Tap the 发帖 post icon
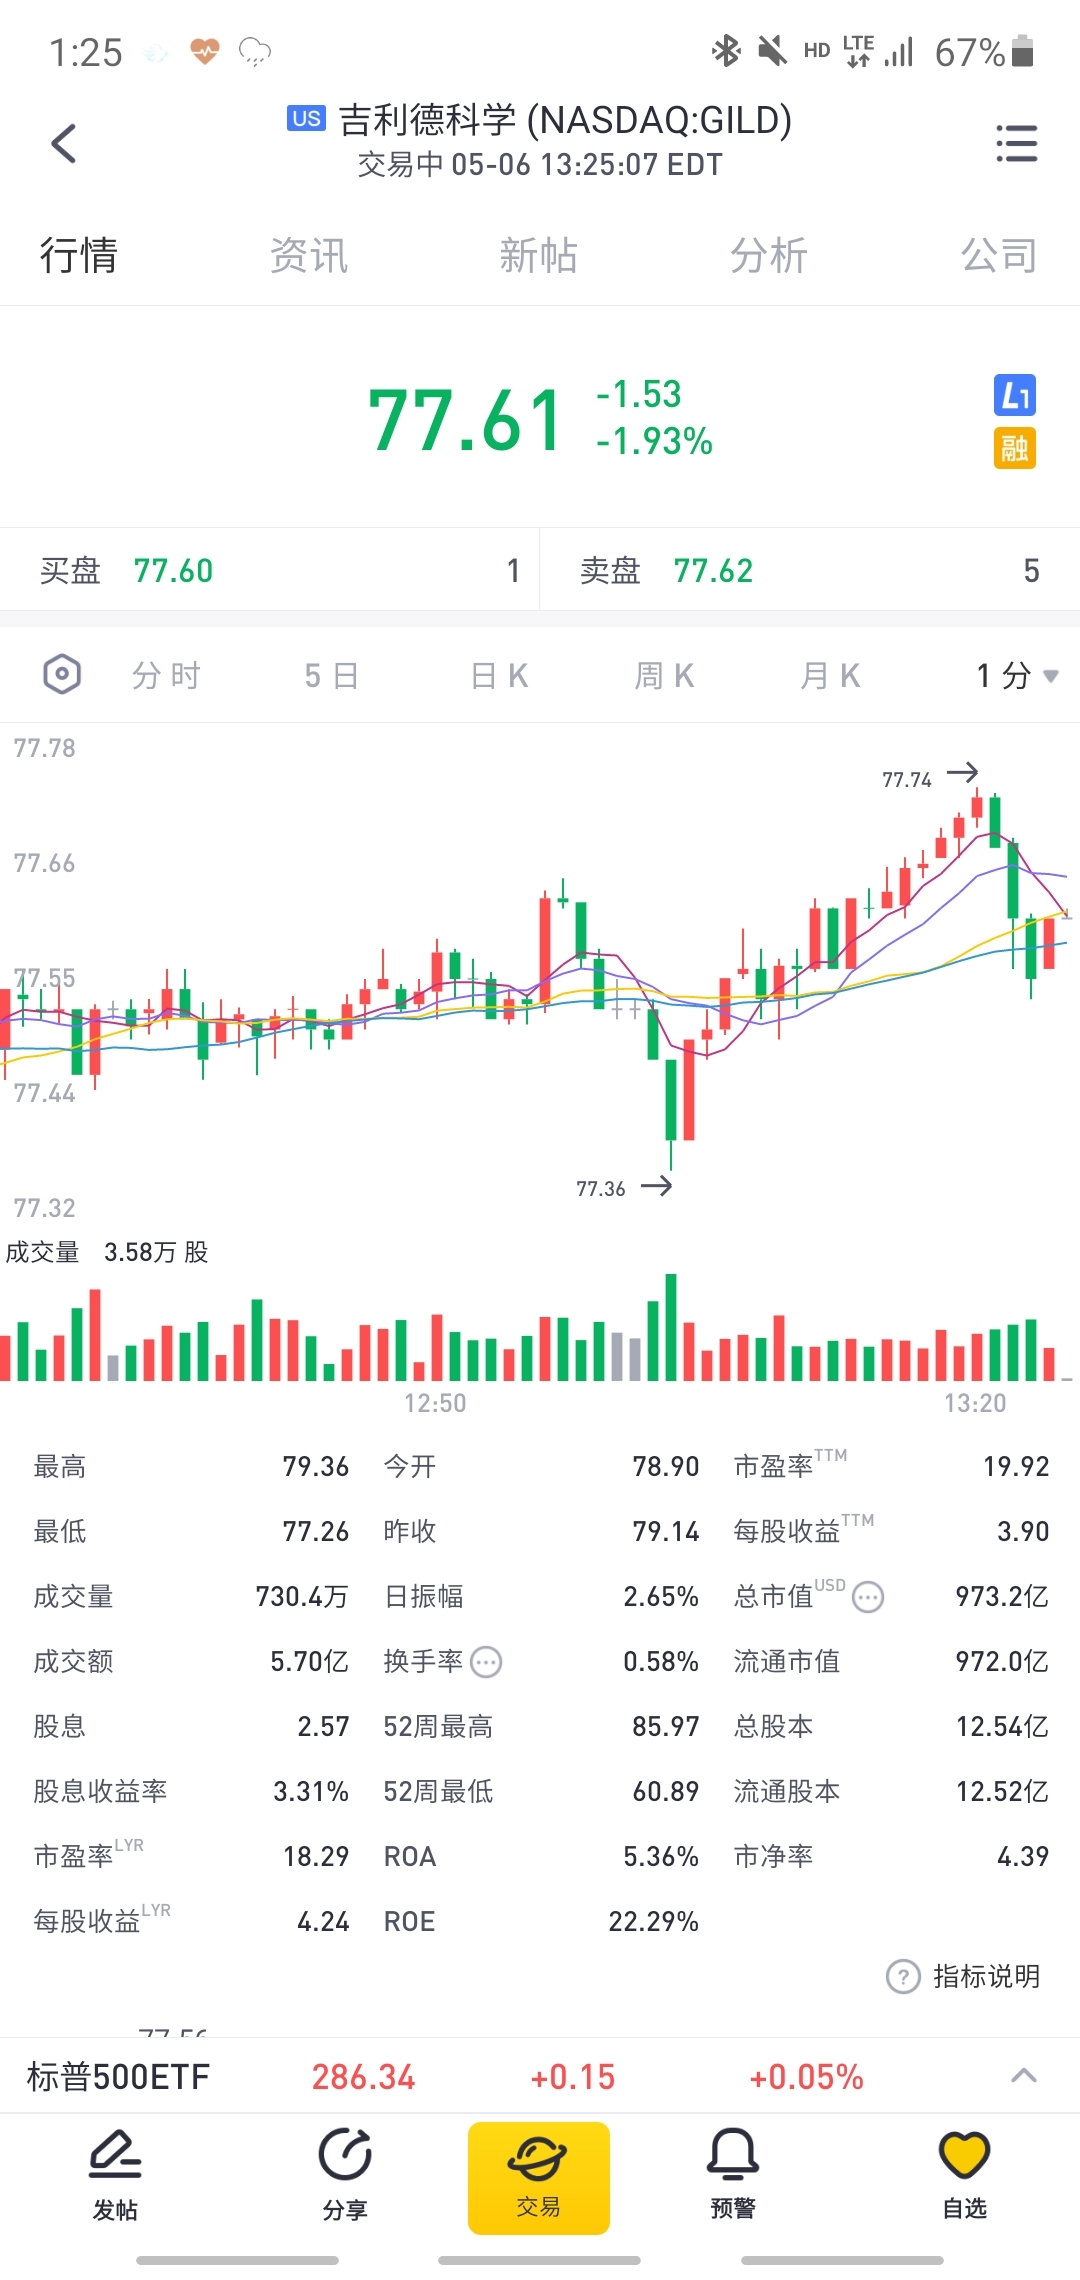The image size is (1080, 2280). [115, 2172]
